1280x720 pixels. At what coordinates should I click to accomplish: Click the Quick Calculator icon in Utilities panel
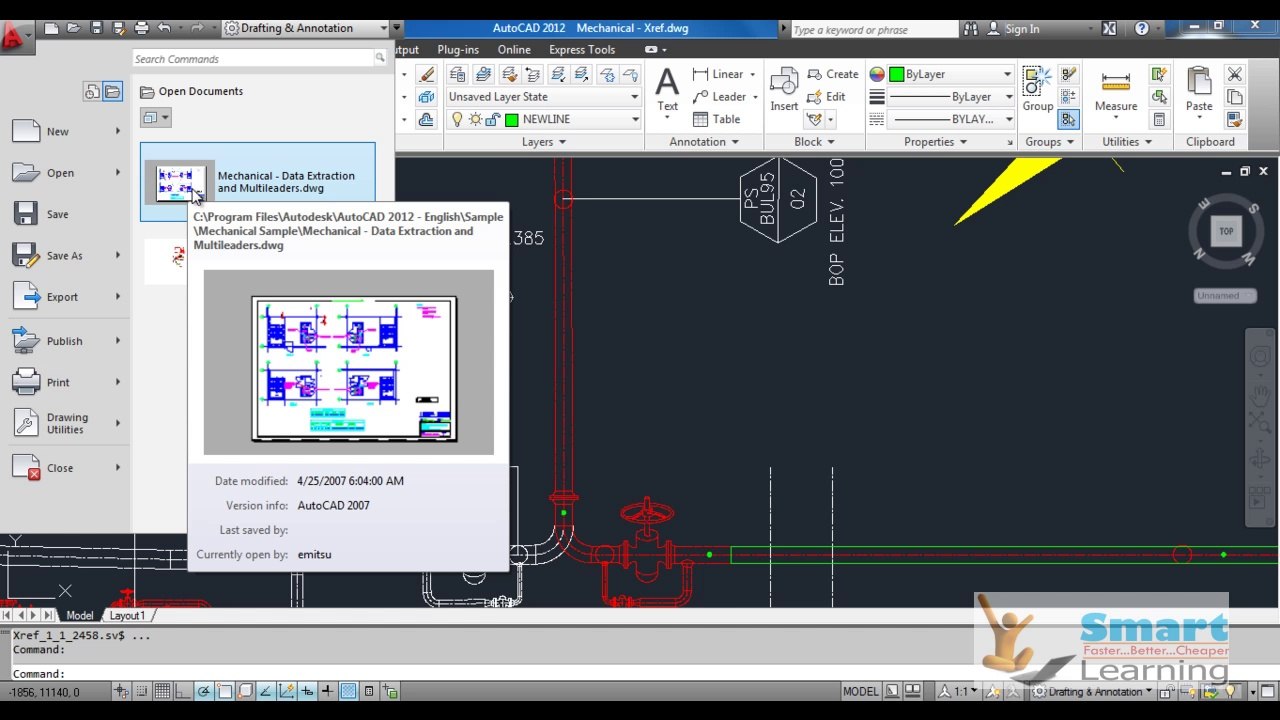click(x=1159, y=119)
